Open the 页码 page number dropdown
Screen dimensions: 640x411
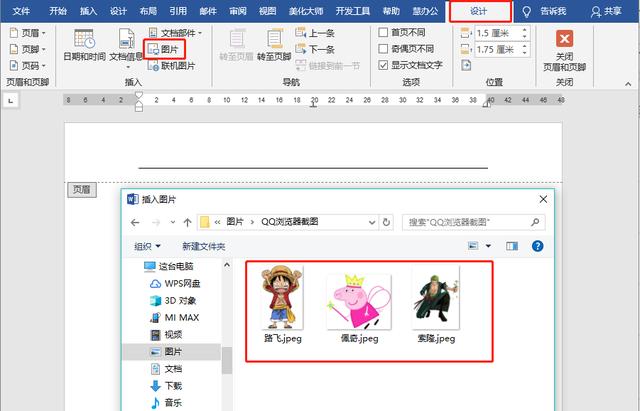tap(27, 66)
